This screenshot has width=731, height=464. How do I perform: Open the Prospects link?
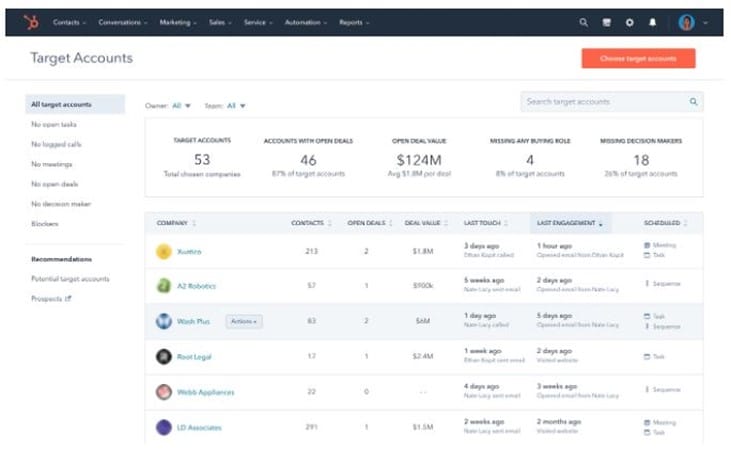point(47,298)
